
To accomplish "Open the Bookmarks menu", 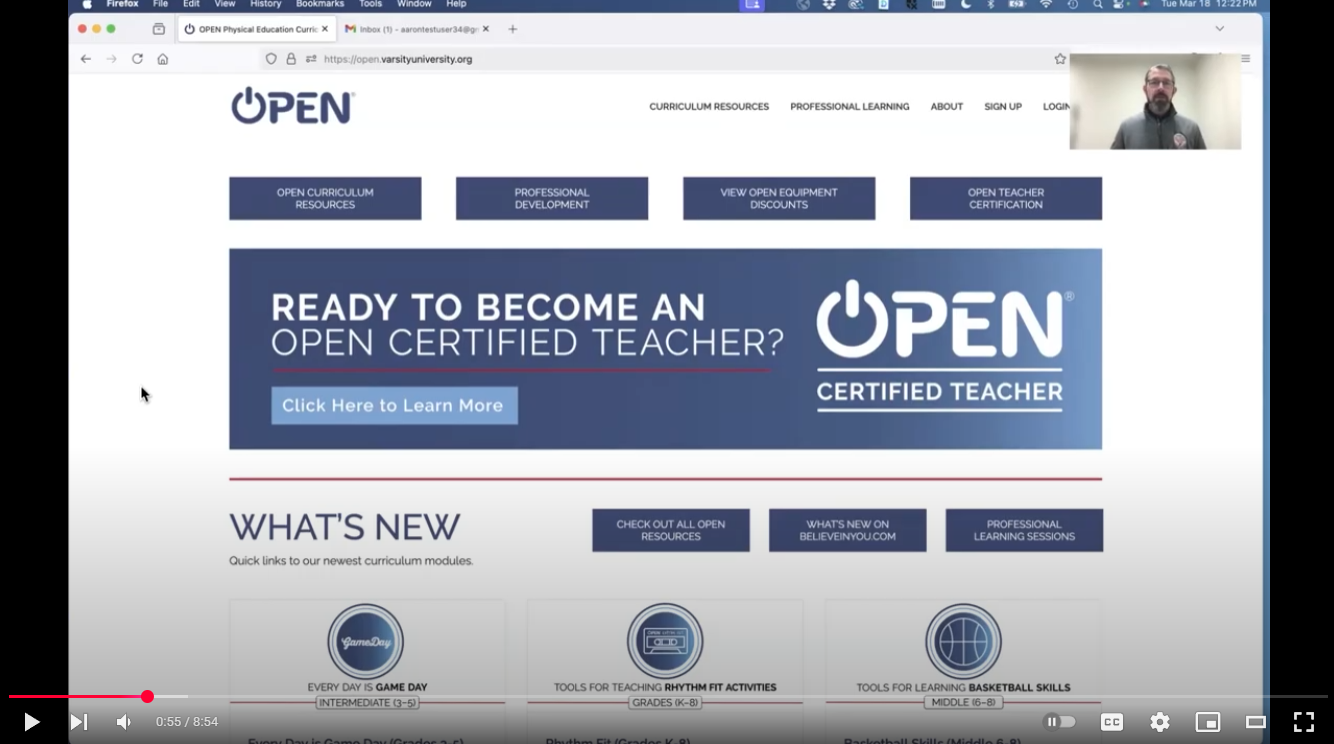I will pos(320,5).
